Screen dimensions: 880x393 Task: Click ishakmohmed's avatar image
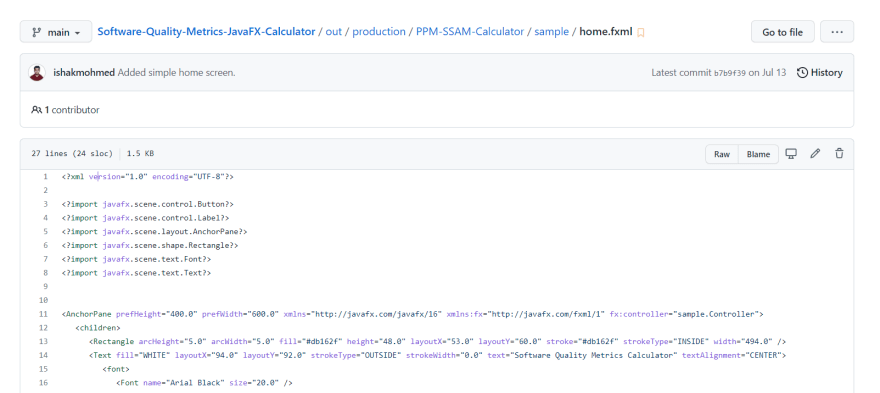37,72
